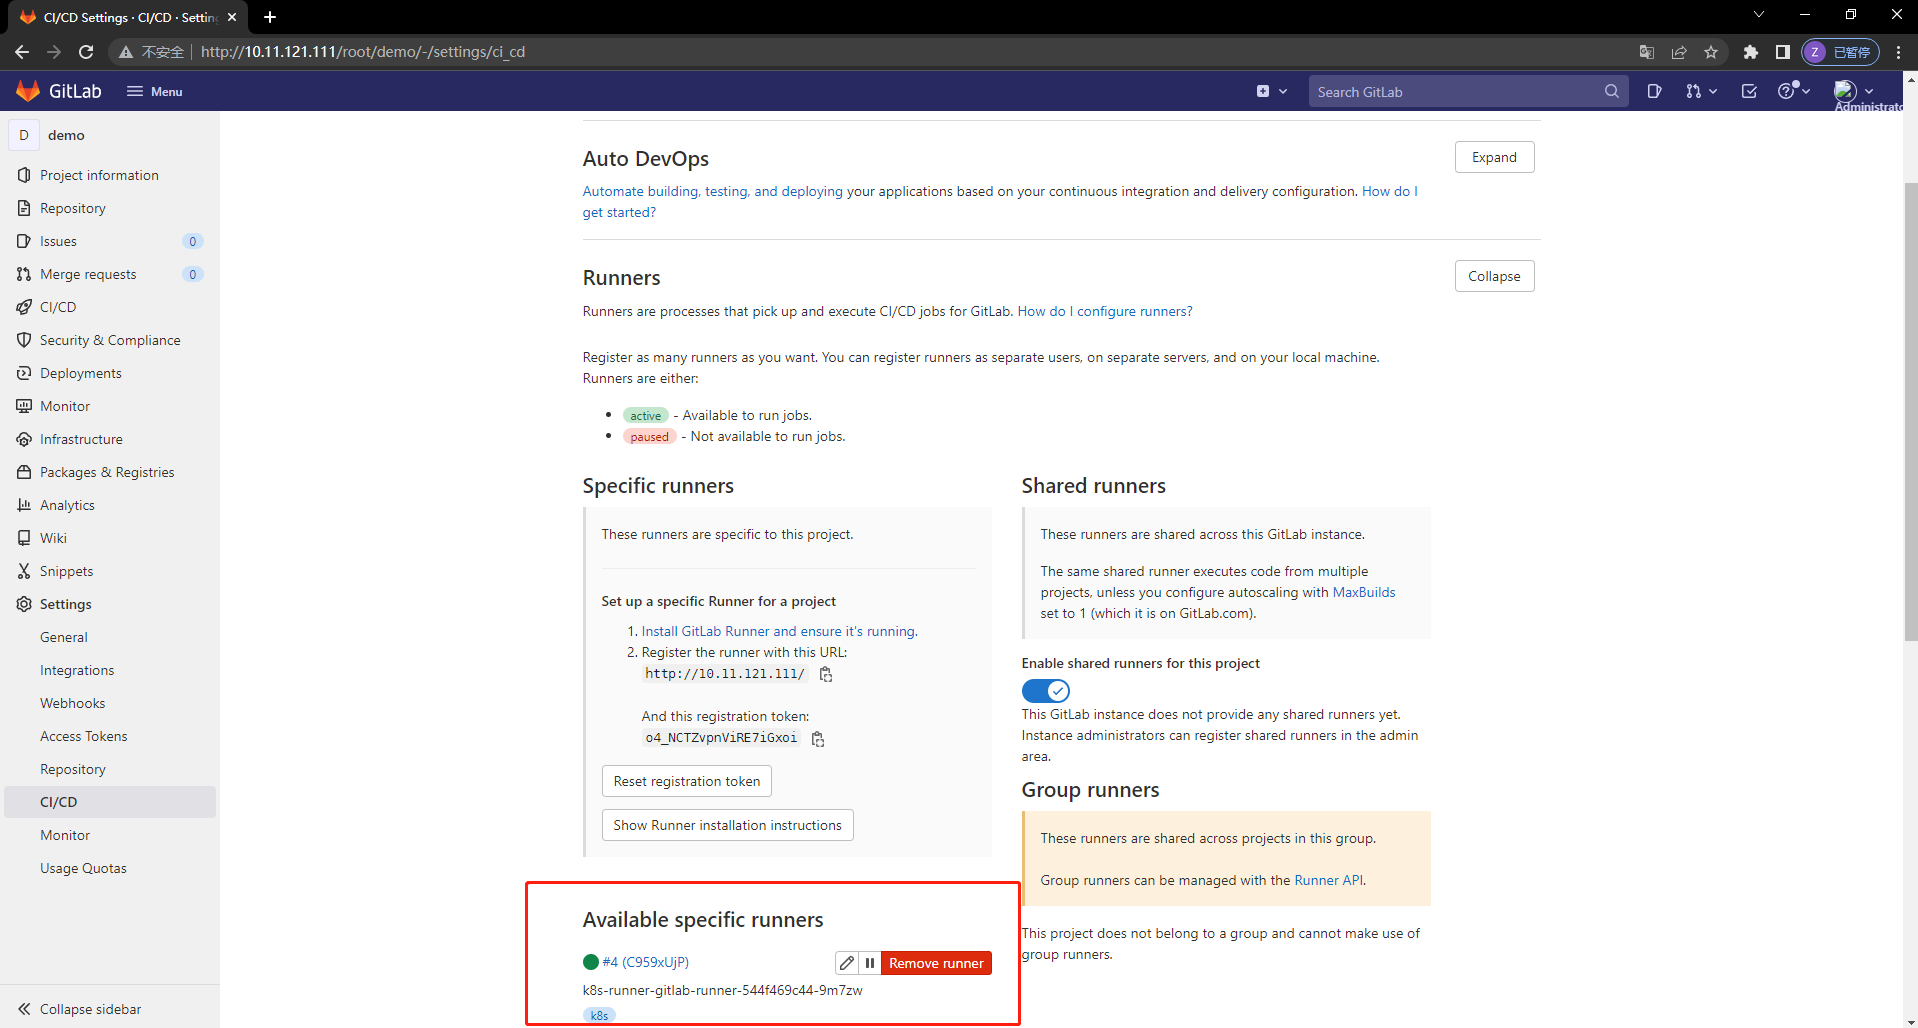Image resolution: width=1918 pixels, height=1028 pixels.
Task: Open Security & Compliance in sidebar
Action: click(x=110, y=340)
